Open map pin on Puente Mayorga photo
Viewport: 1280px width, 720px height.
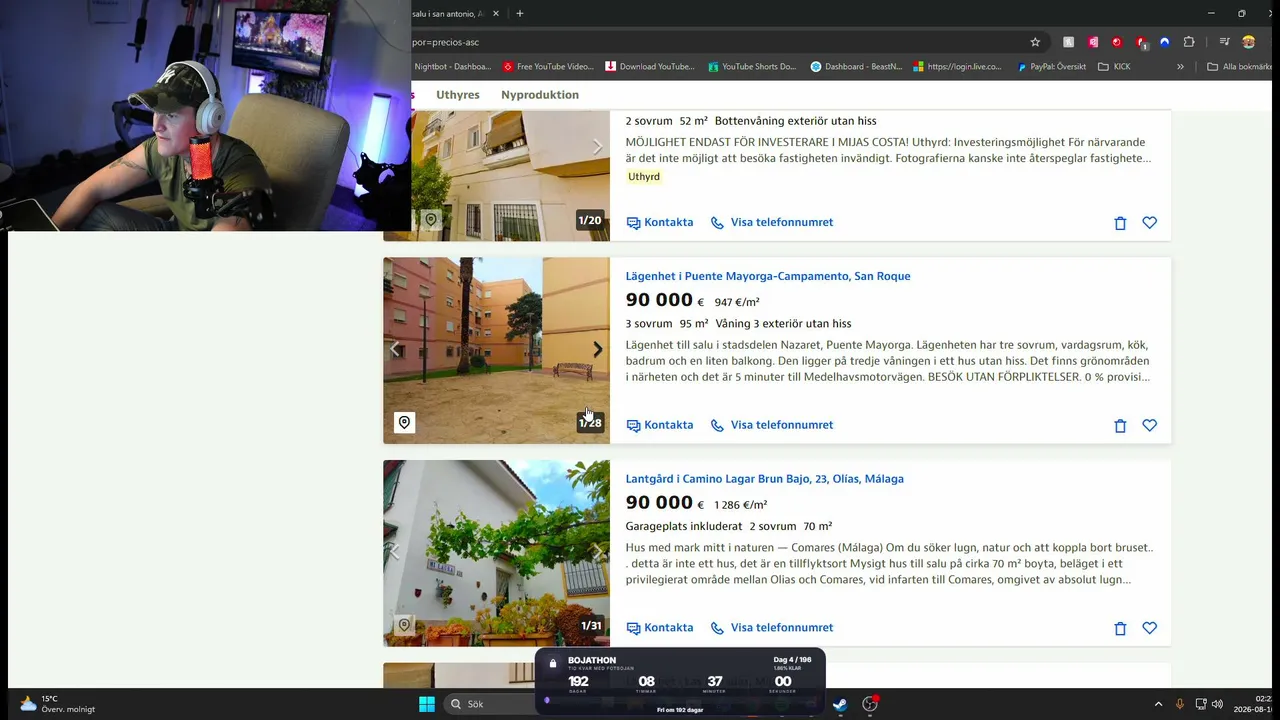(x=404, y=422)
